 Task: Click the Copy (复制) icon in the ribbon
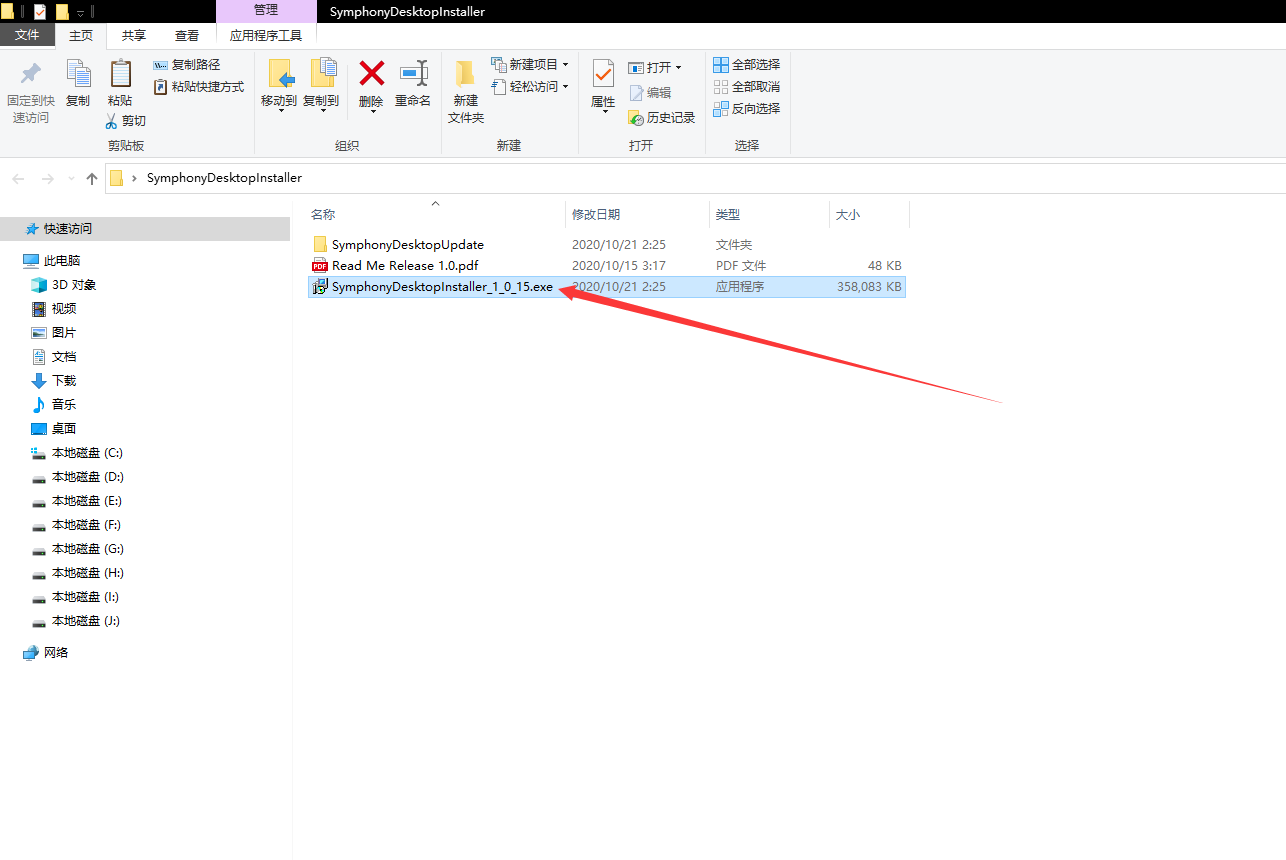pyautogui.click(x=78, y=74)
